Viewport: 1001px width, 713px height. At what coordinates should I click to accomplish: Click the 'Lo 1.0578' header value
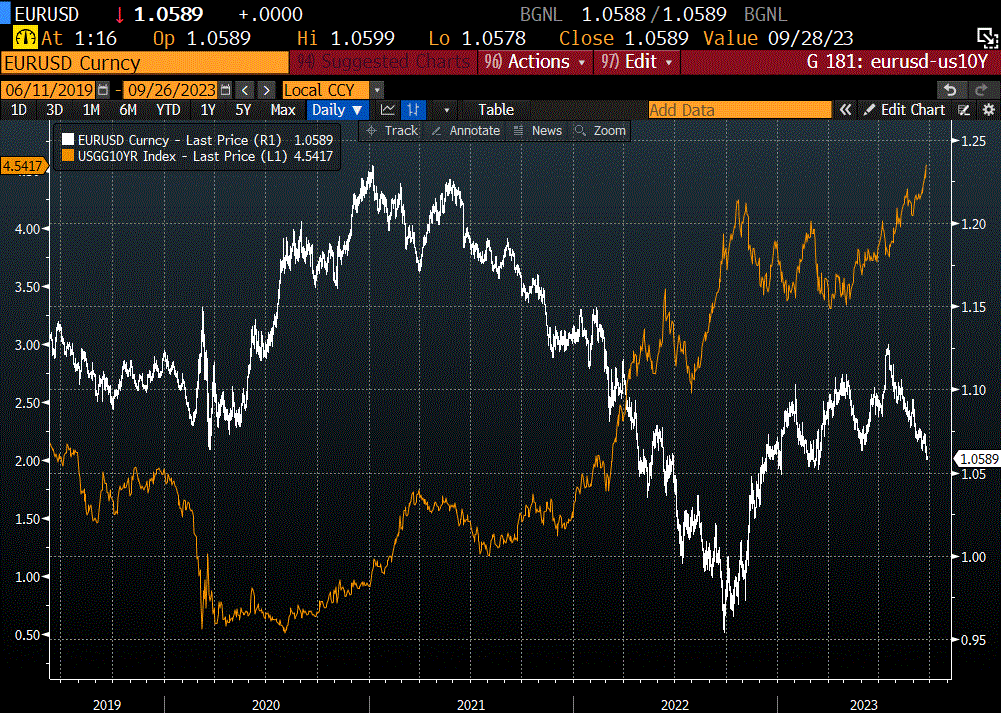[x=477, y=38]
